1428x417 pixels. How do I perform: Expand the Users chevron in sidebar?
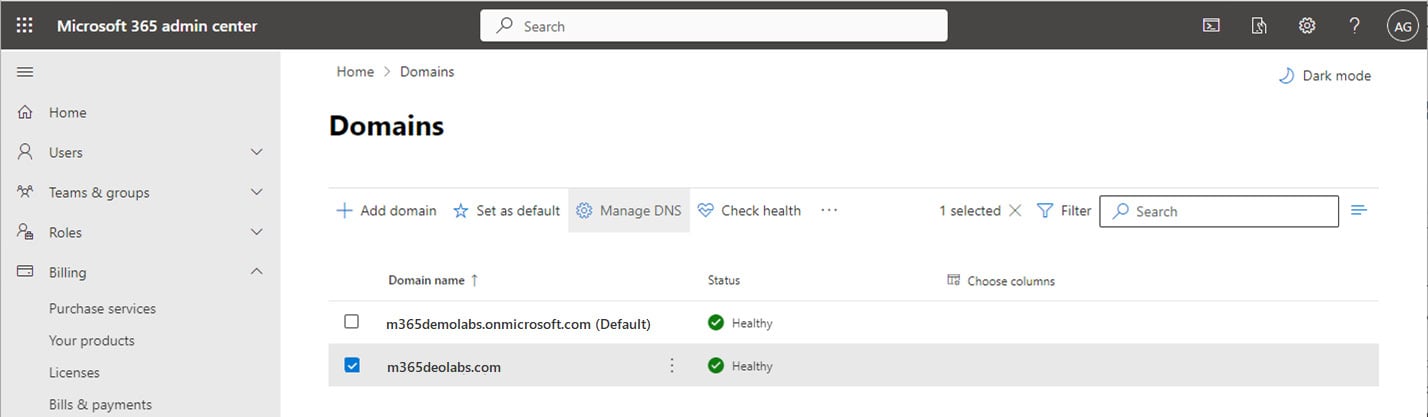257,152
